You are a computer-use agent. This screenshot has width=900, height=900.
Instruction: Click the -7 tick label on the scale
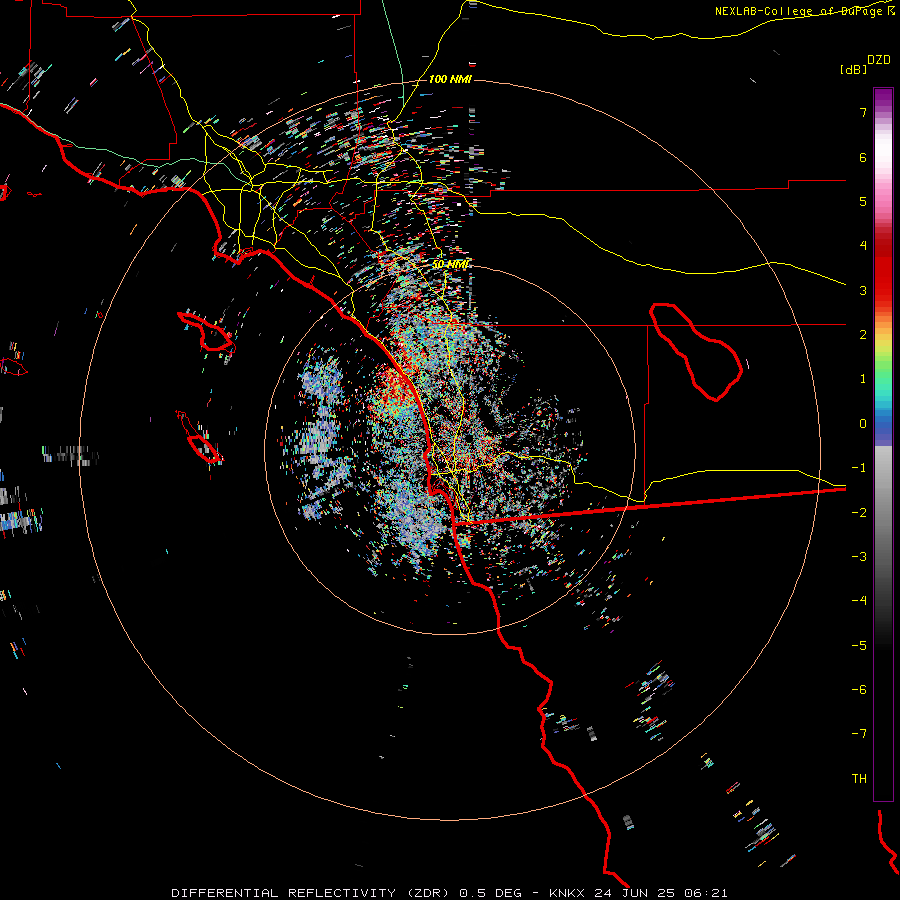859,734
